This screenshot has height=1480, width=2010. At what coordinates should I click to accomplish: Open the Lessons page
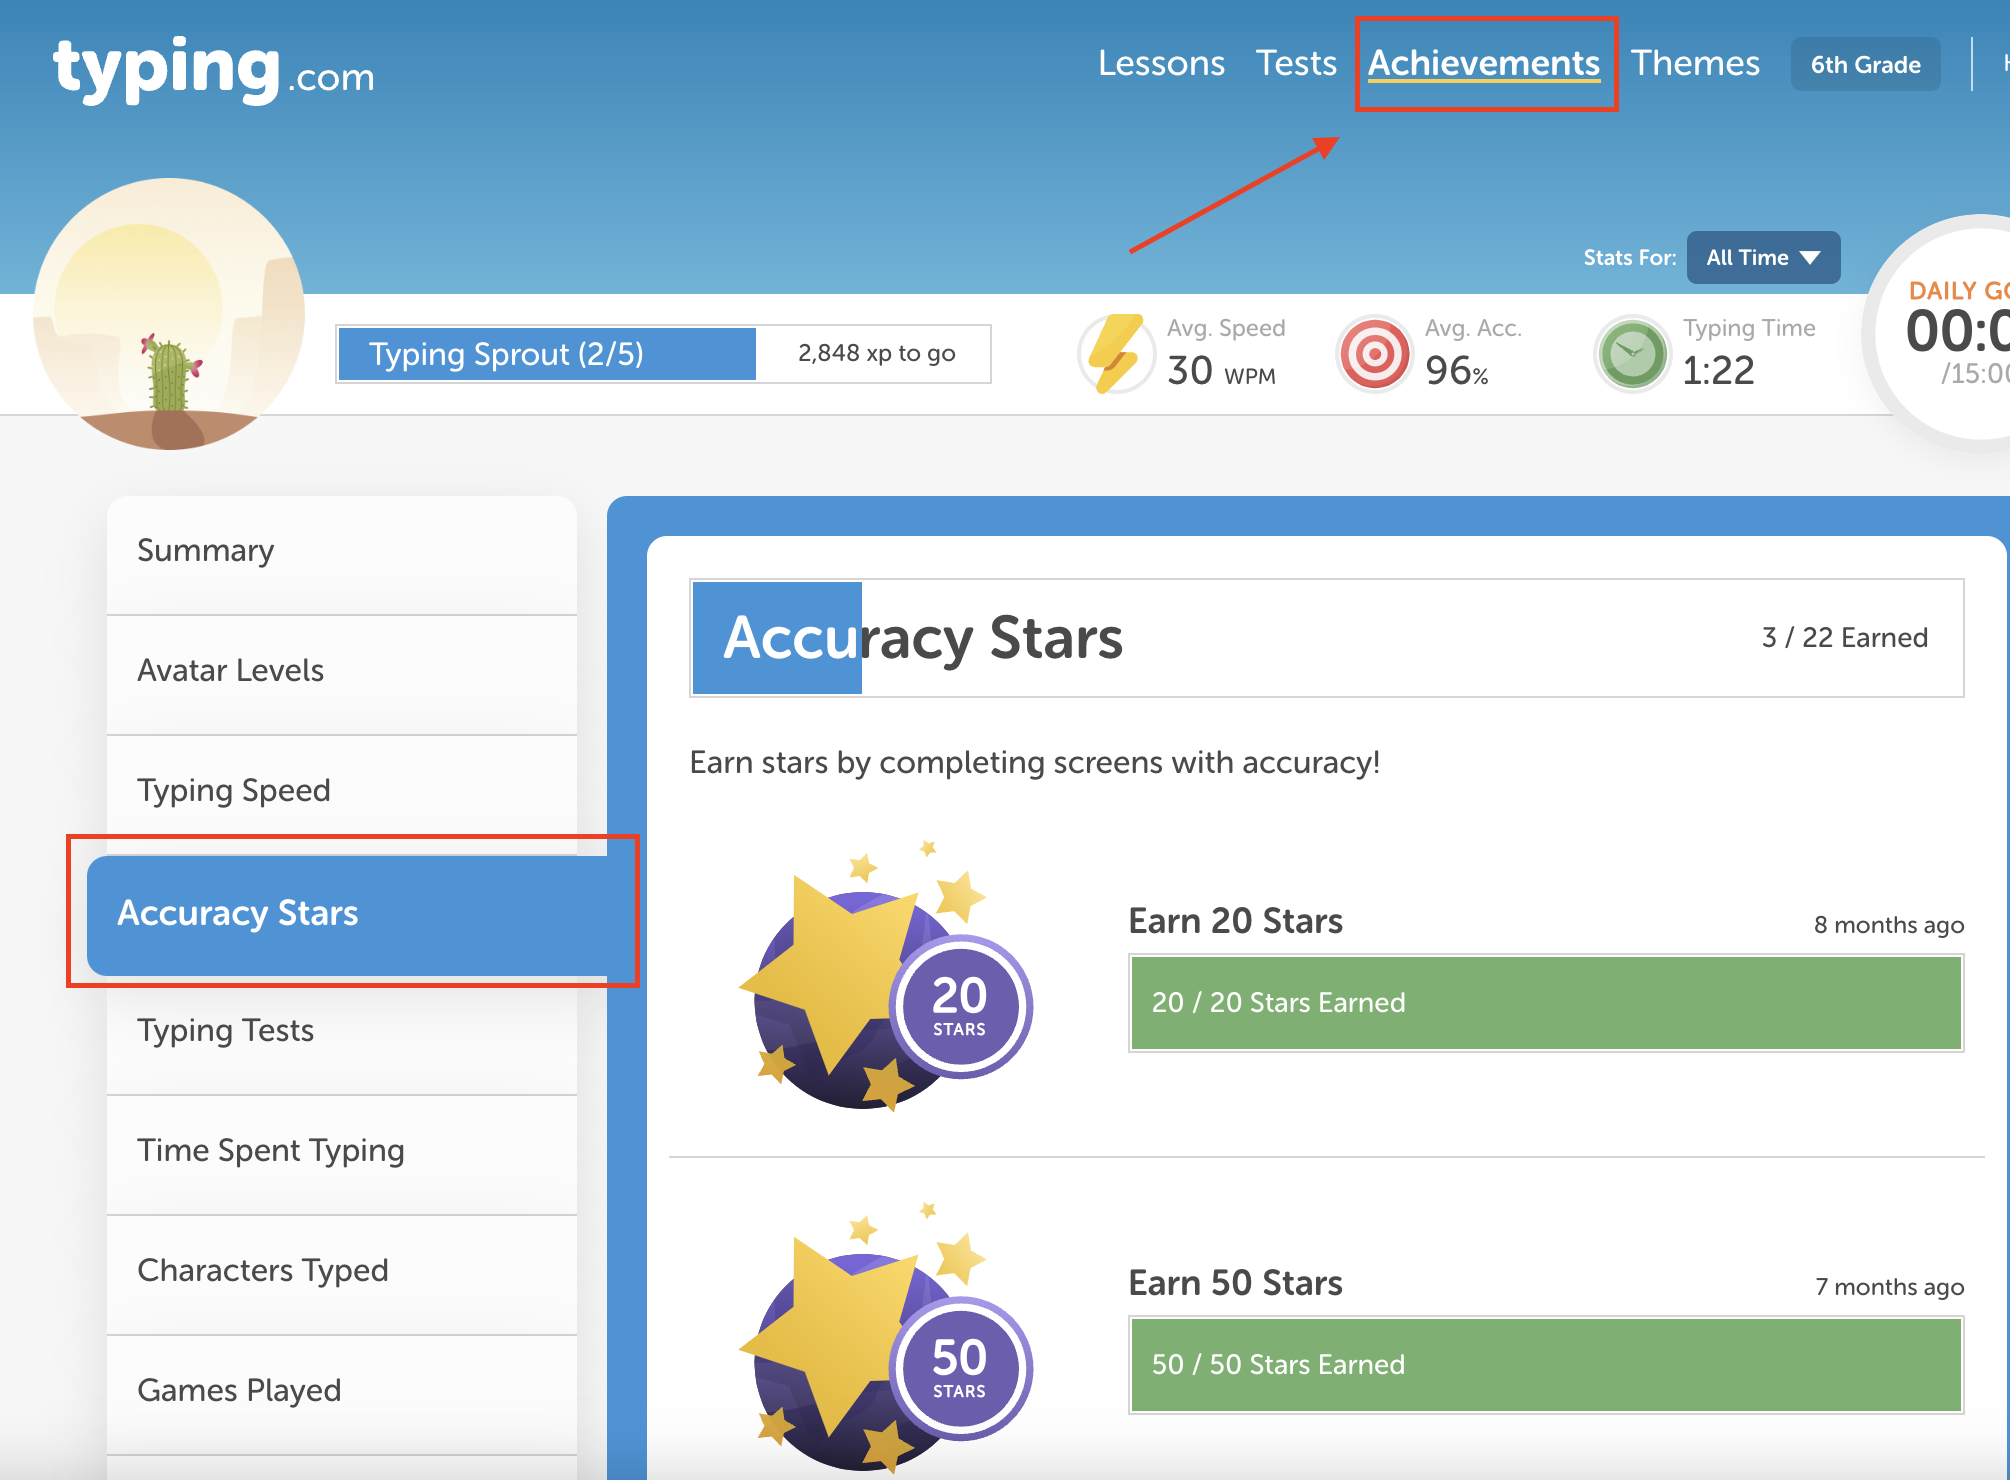1161,63
